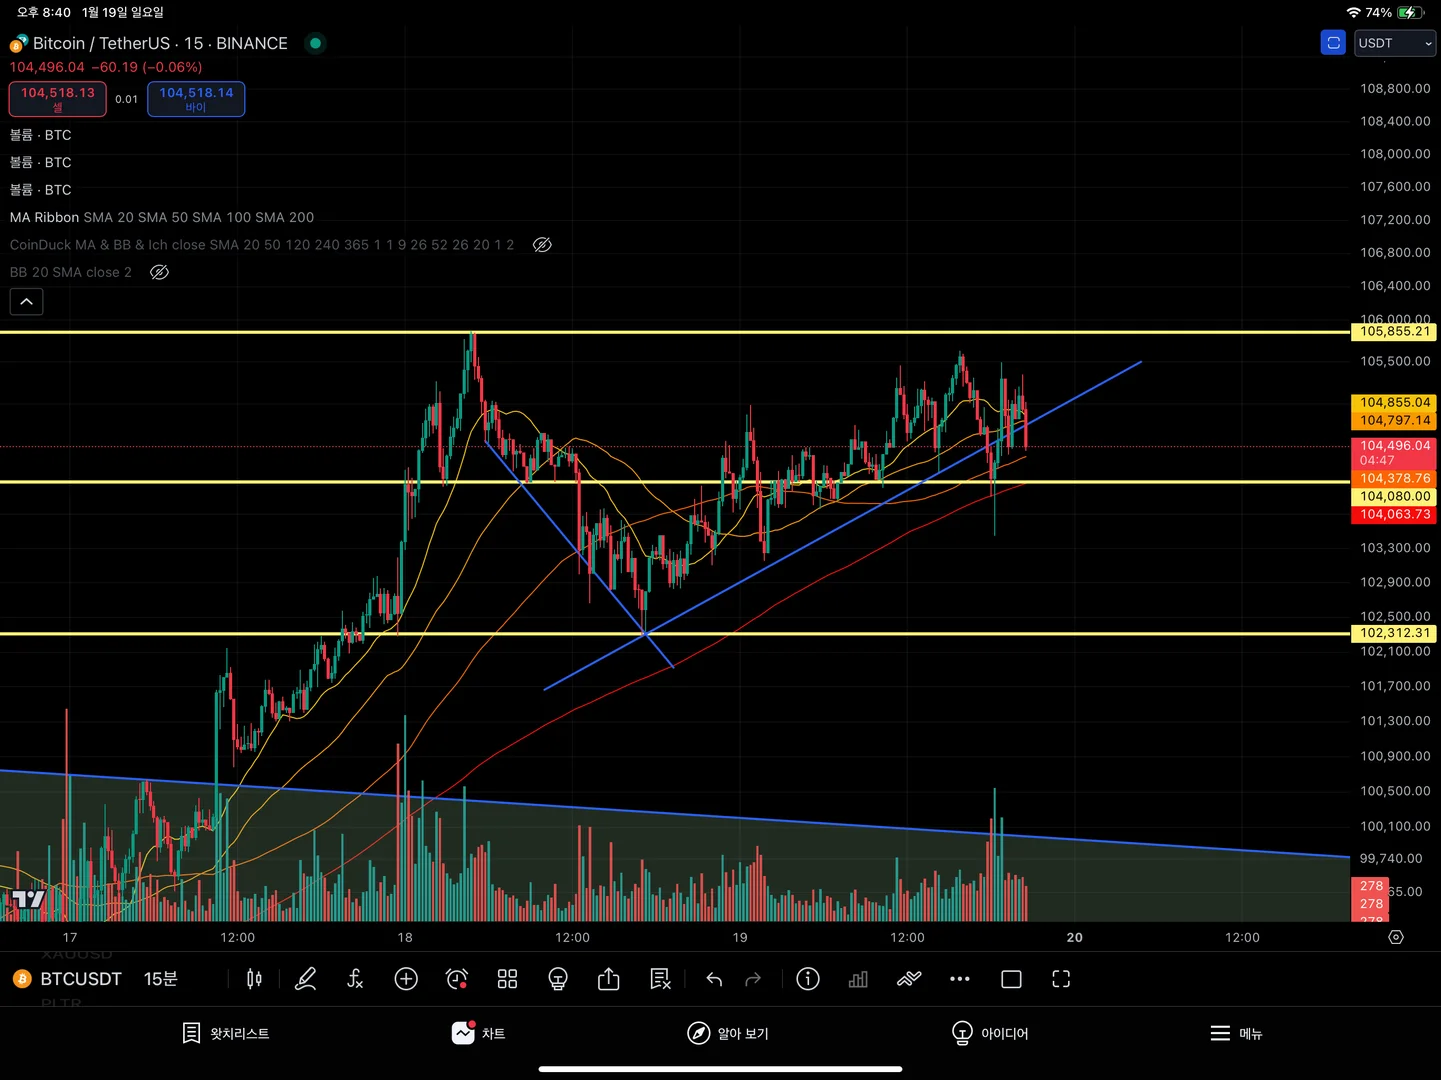Go to the 아이디어 tab
The image size is (1441, 1080).
(990, 1033)
